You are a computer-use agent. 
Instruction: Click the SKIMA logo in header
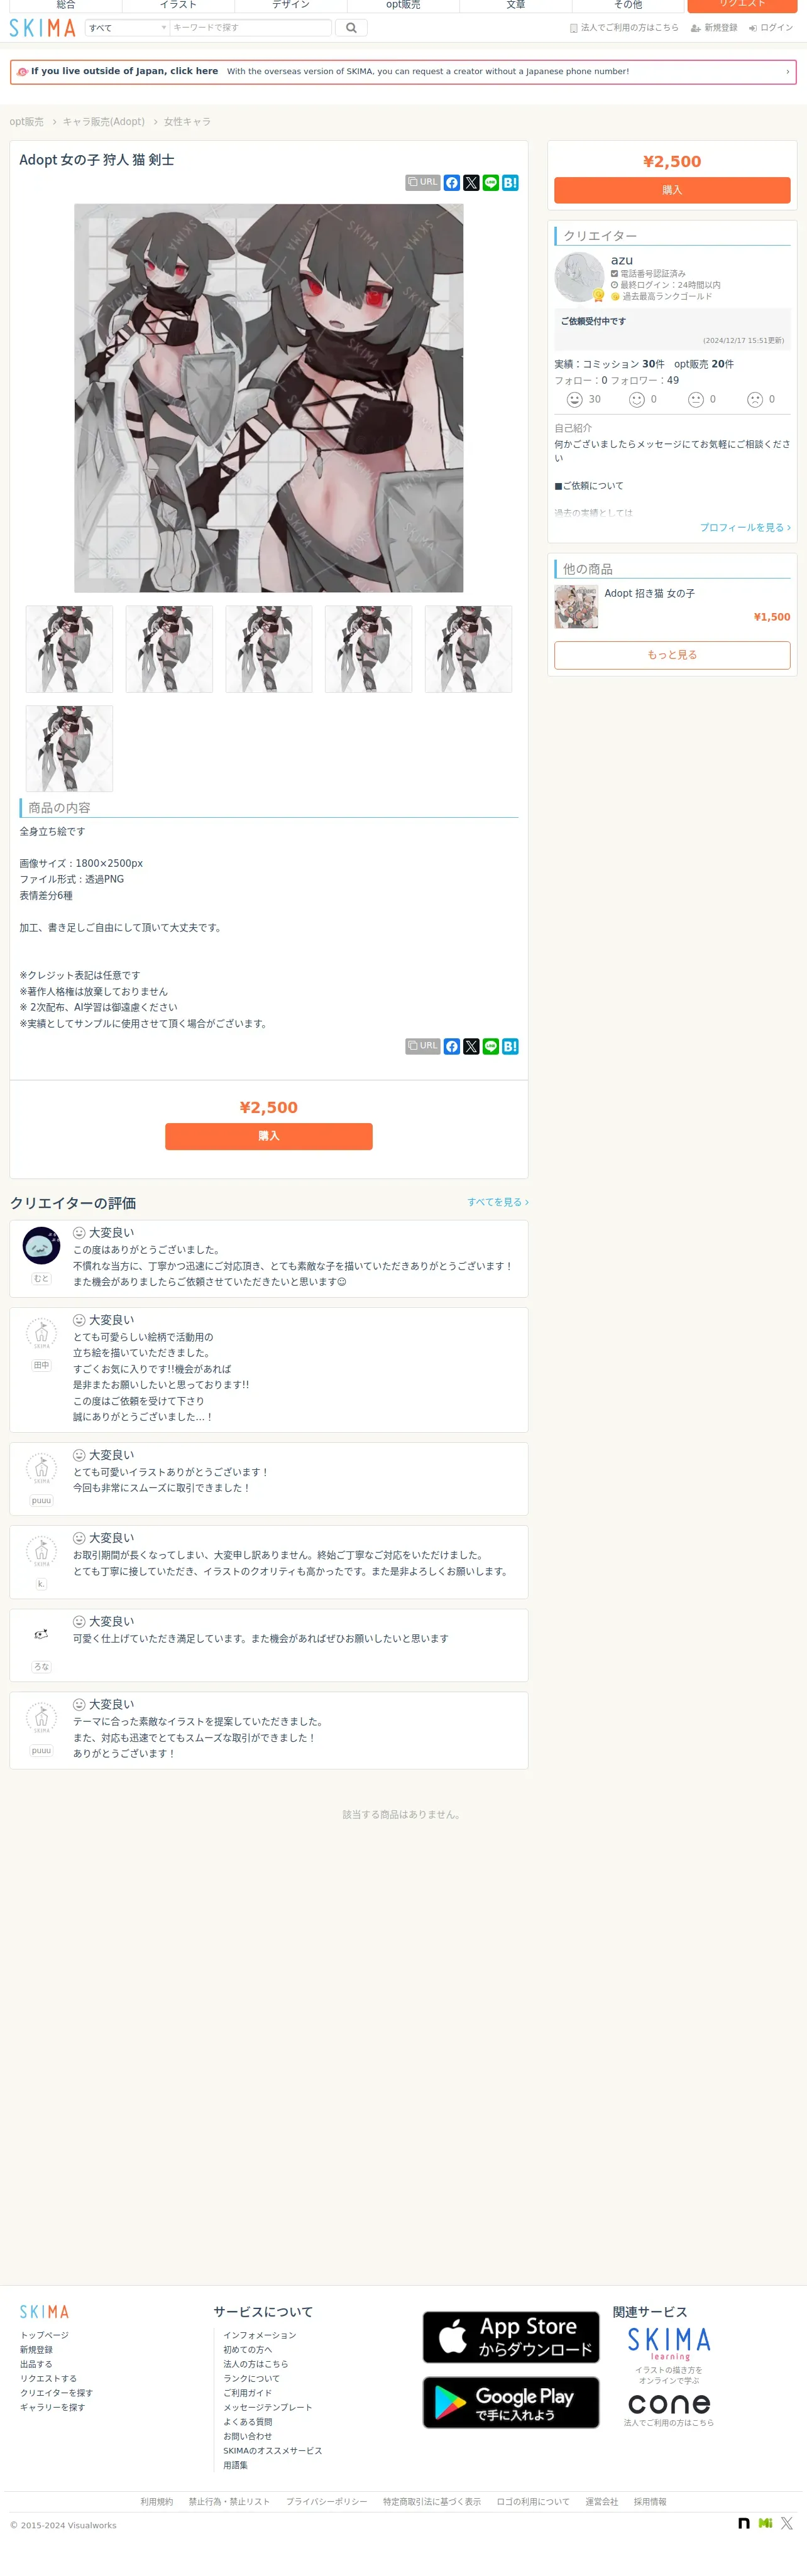[x=42, y=28]
